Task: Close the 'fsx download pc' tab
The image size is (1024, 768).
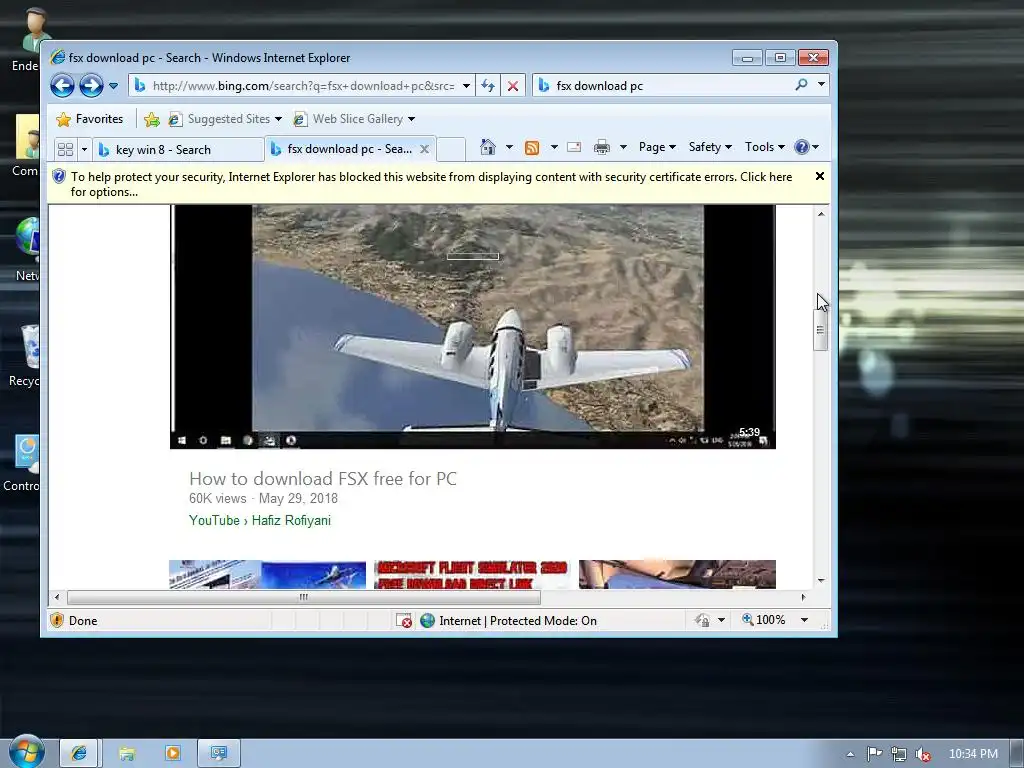Action: [x=424, y=149]
